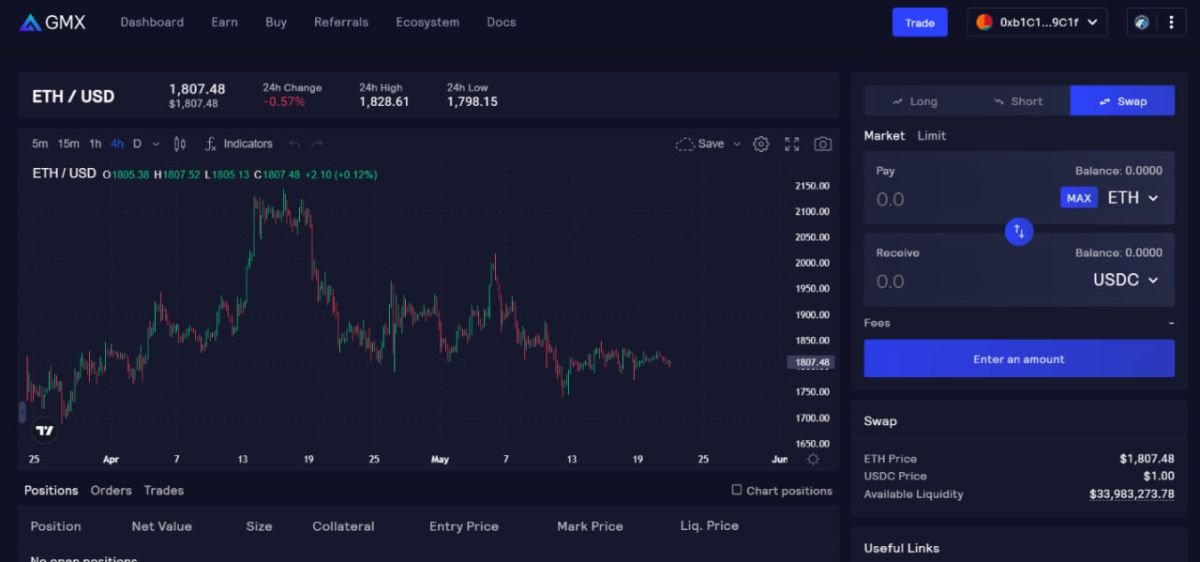1200x562 pixels.
Task: Expand Save layout dropdown arrow
Action: pos(737,144)
